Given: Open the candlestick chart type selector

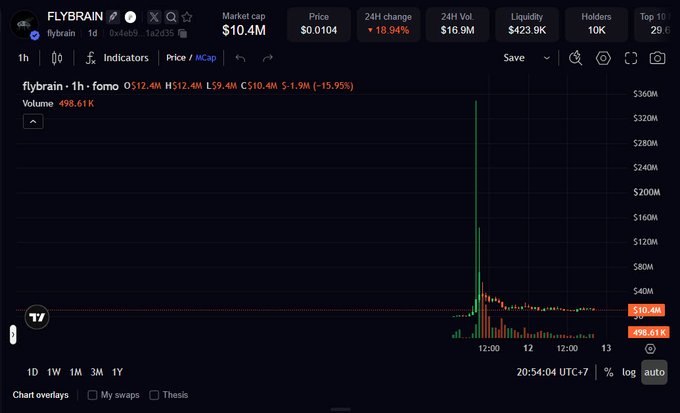Looking at the screenshot, I should 57,58.
